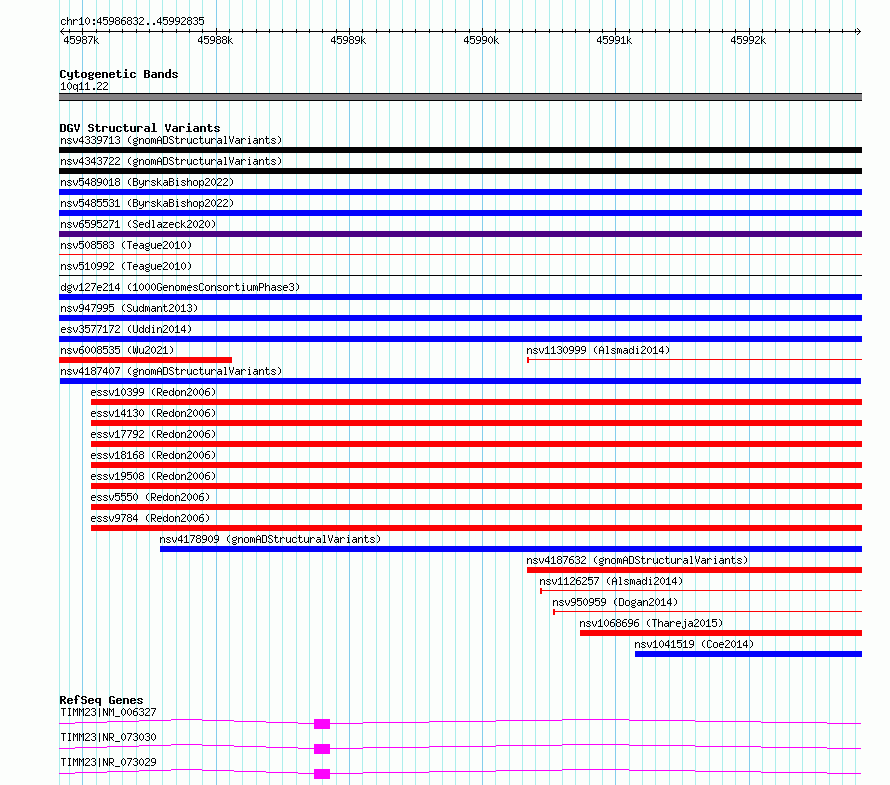The image size is (890, 785).
Task: Click the 45991k ruler position
Action: (614, 40)
